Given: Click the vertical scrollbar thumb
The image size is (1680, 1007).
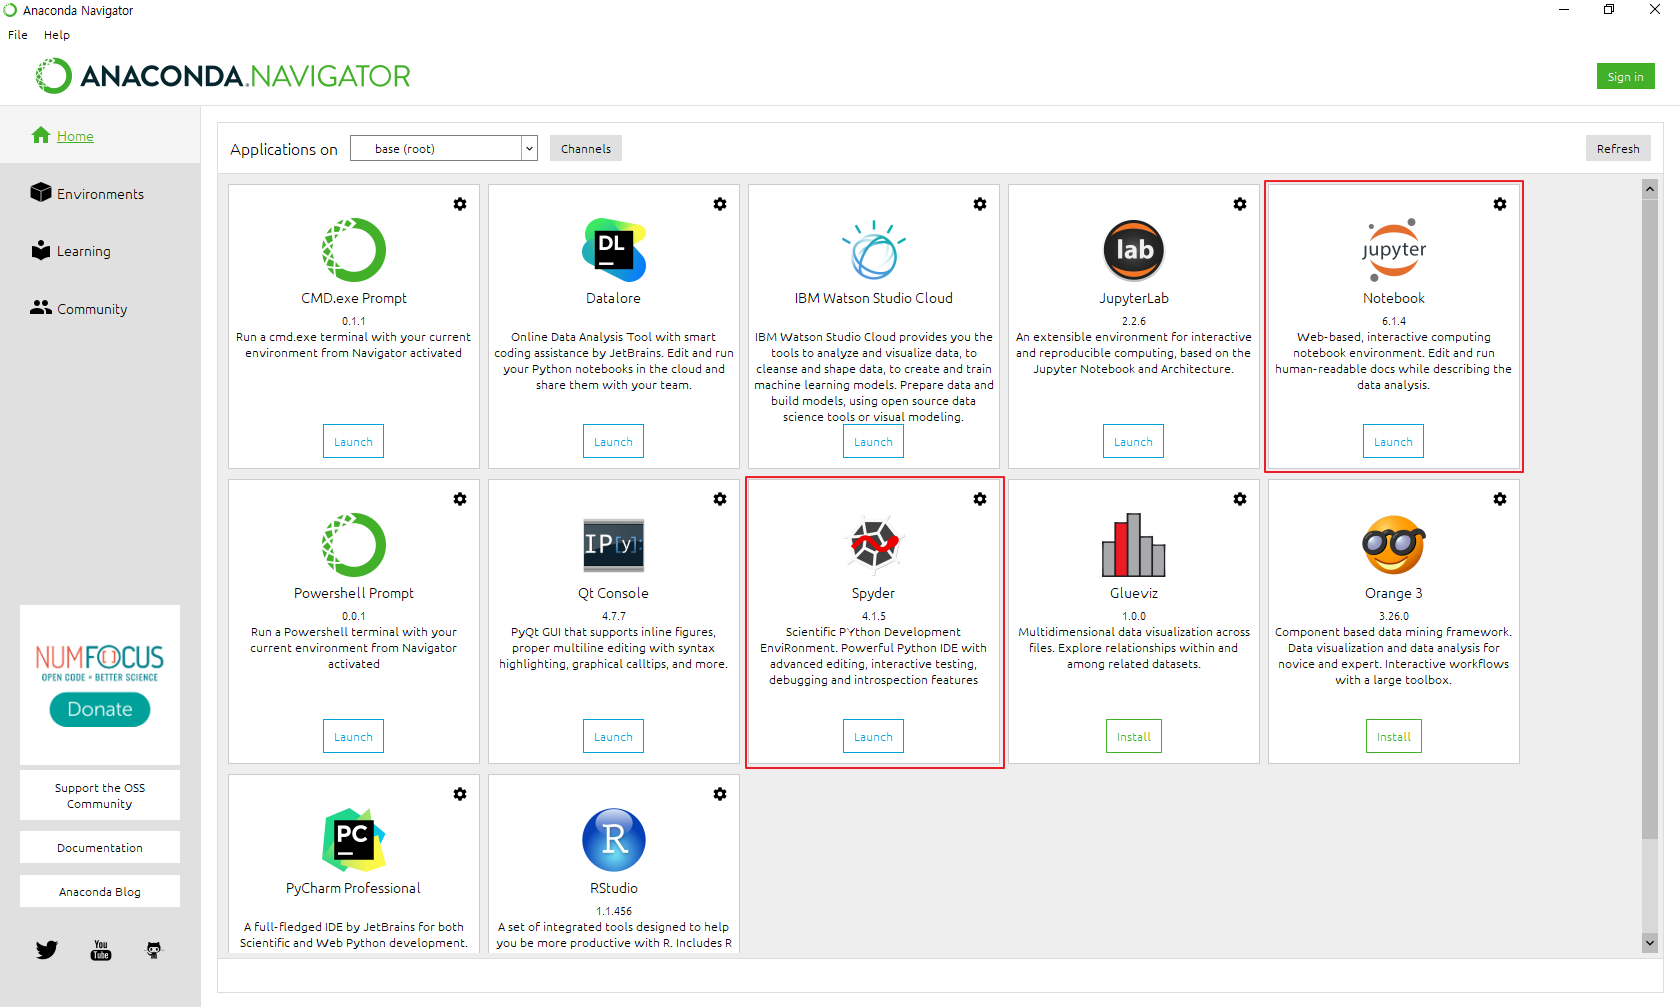Looking at the screenshot, I should pyautogui.click(x=1650, y=518).
